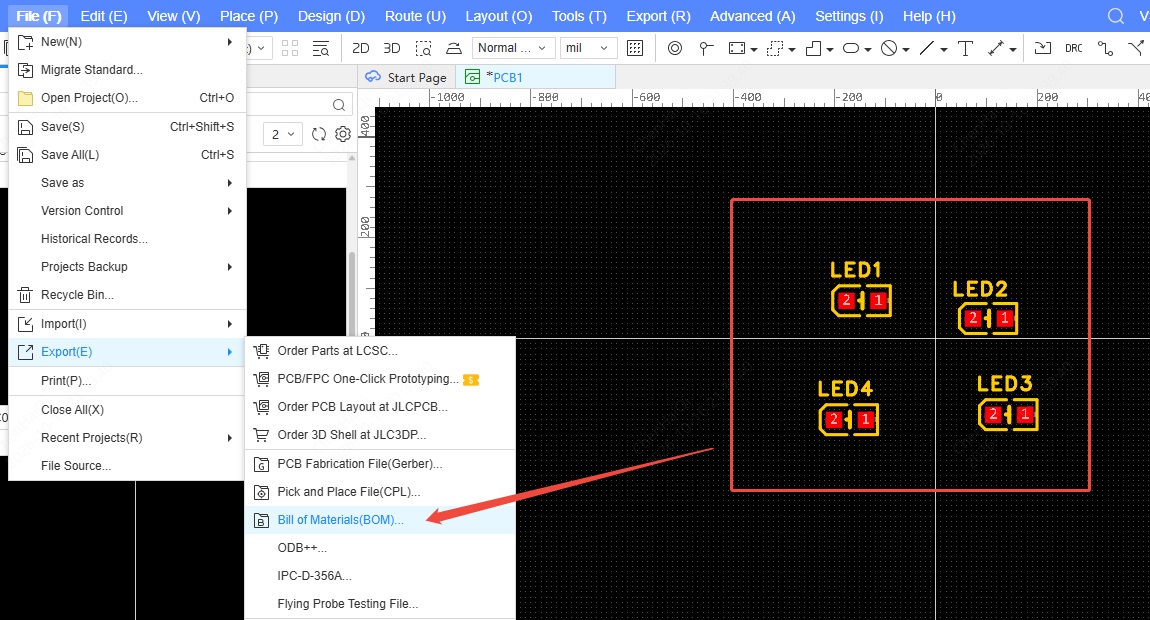This screenshot has height=620, width=1150.
Task: Run the DRC check icon
Action: (1074, 48)
